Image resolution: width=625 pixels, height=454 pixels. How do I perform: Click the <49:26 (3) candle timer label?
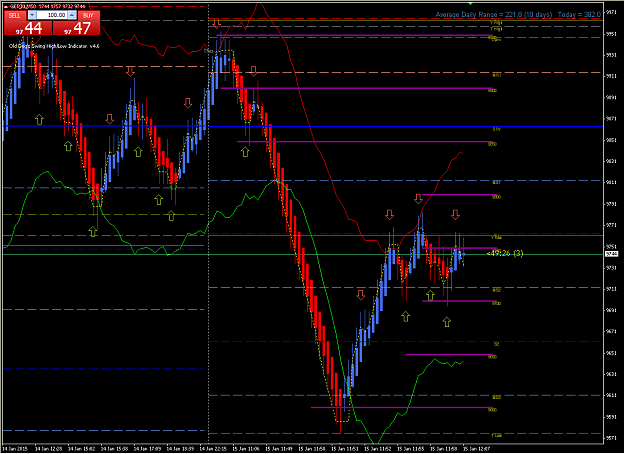(505, 253)
